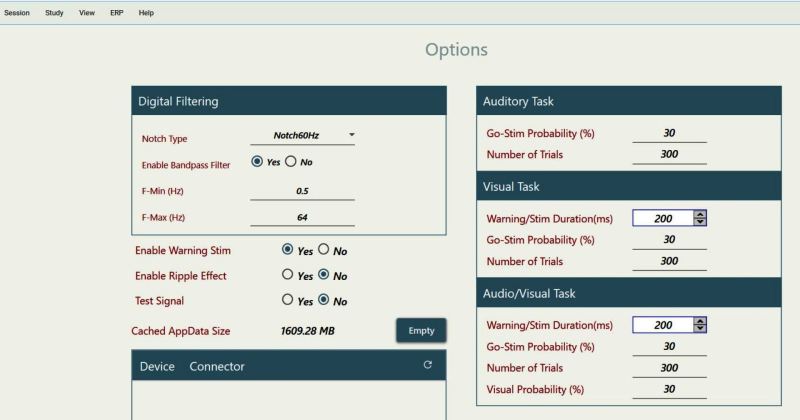Open the View menu
800x420 pixels.
(x=87, y=13)
